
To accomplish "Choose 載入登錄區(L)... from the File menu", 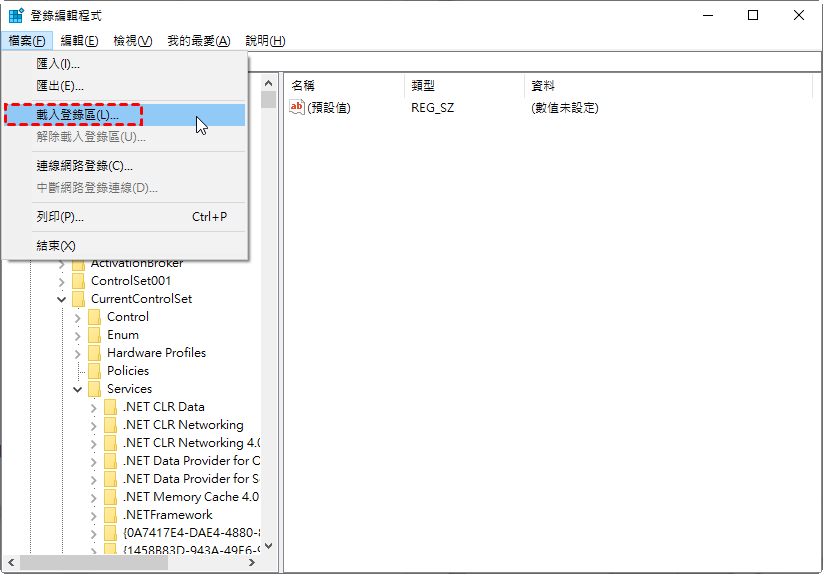I will point(76,115).
